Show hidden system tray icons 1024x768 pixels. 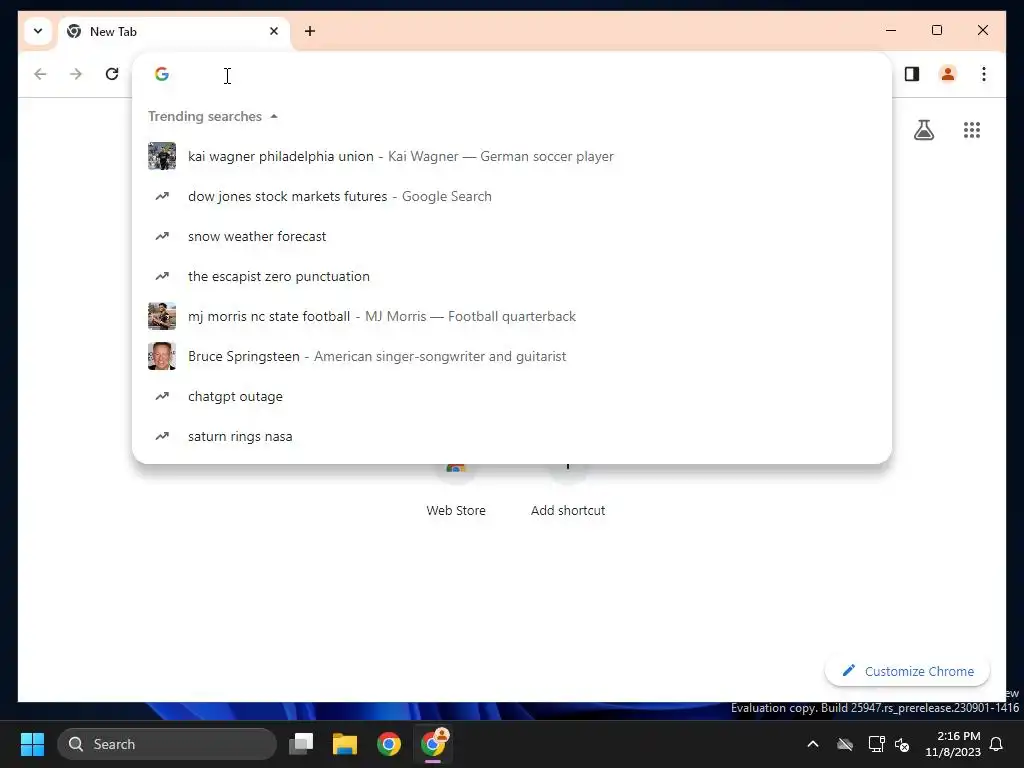click(x=813, y=744)
